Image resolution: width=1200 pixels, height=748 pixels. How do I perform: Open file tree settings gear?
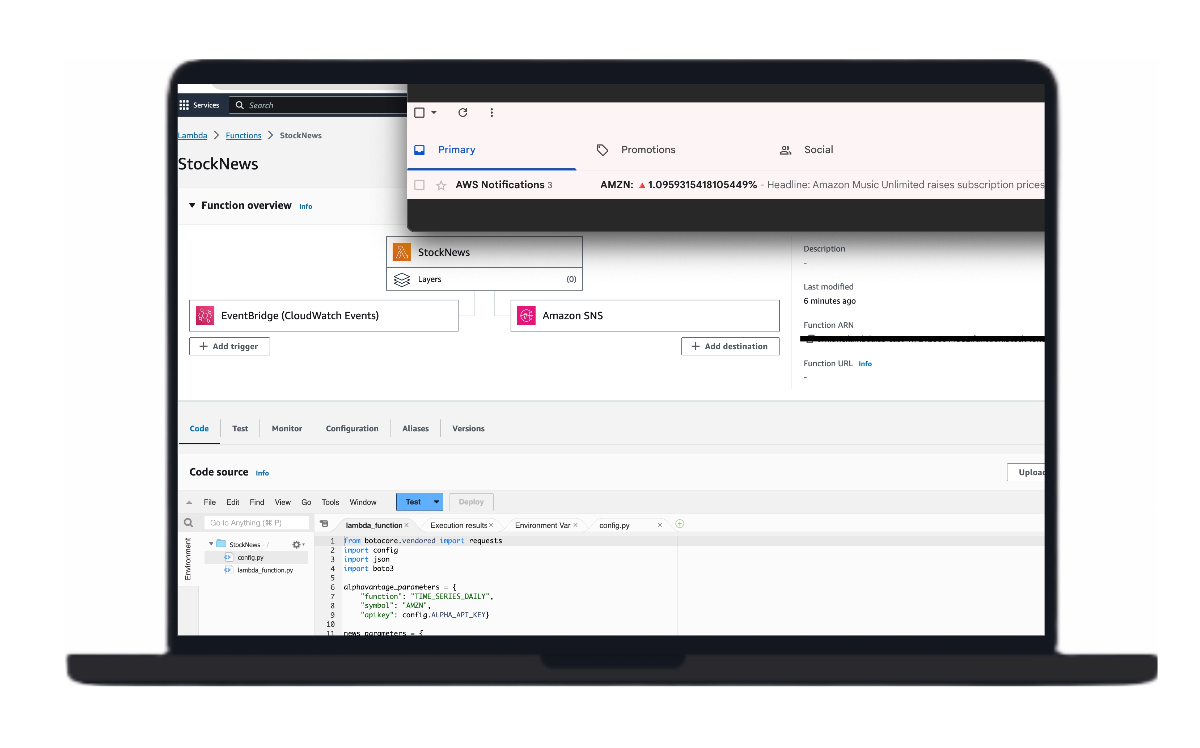coord(297,545)
